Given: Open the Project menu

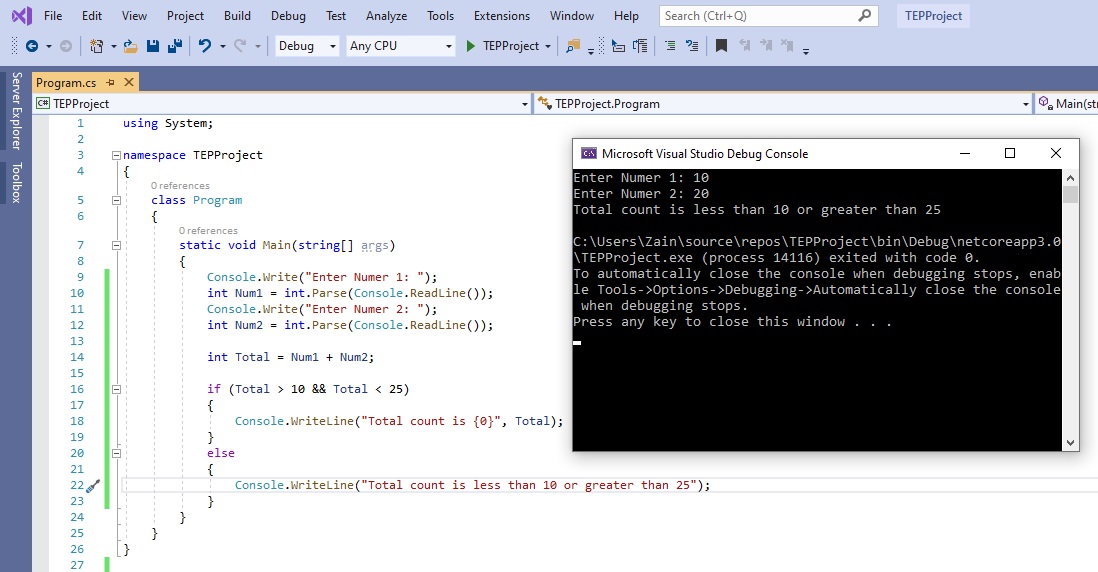Looking at the screenshot, I should pyautogui.click(x=185, y=15).
